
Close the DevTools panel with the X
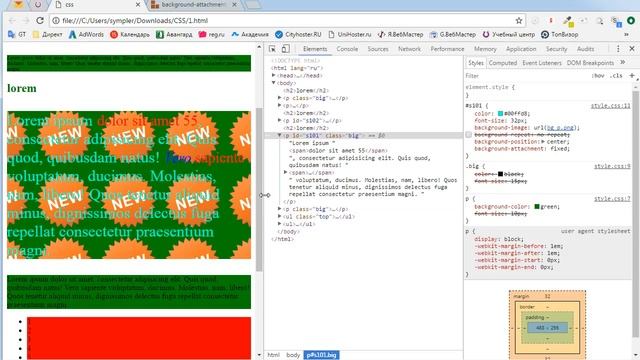[632, 49]
